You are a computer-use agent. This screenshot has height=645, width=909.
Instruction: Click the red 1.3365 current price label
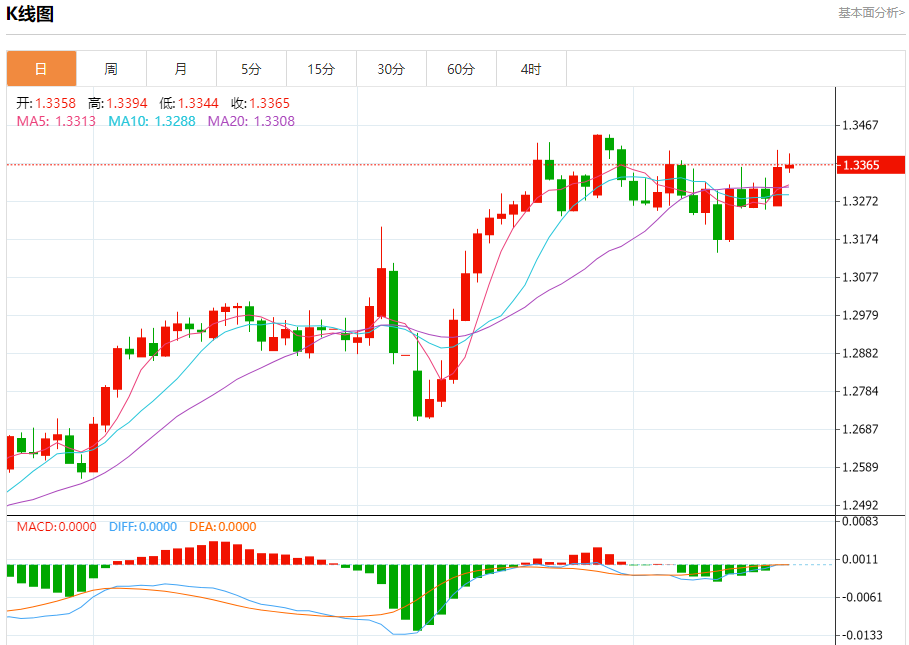[871, 165]
